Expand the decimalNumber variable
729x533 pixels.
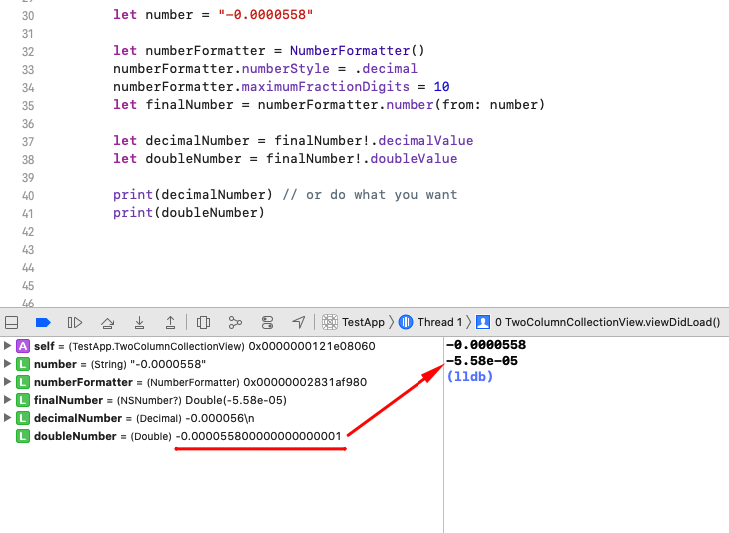click(7, 418)
